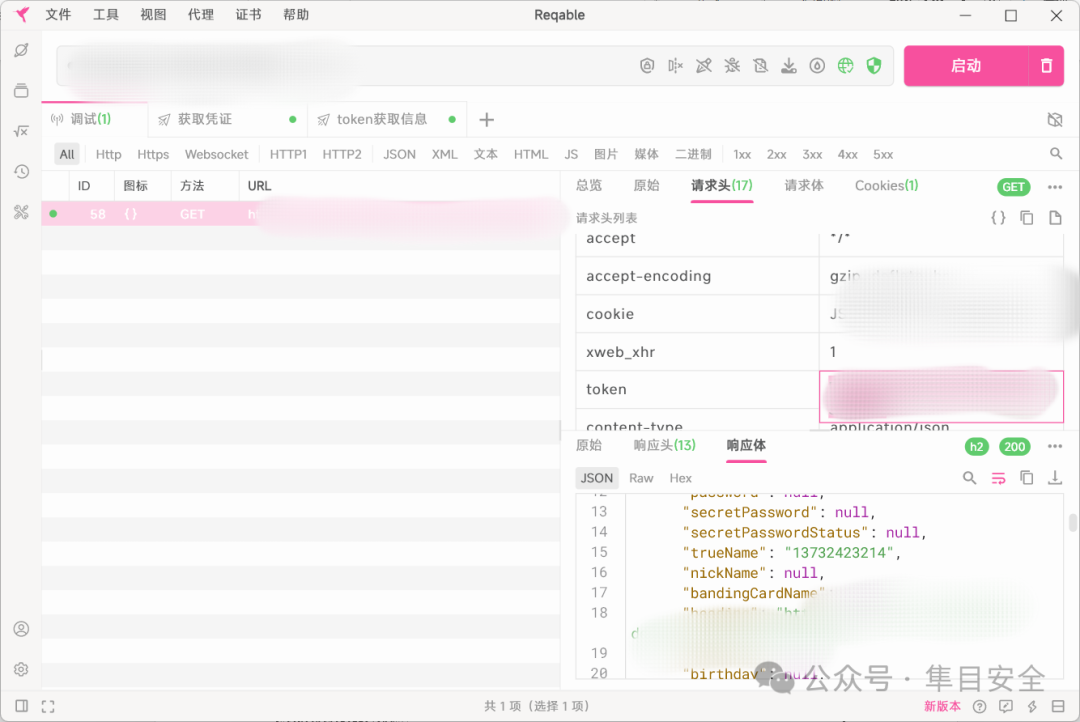Filter the list by 2xx status
This screenshot has width=1080, height=722.
pos(776,154)
